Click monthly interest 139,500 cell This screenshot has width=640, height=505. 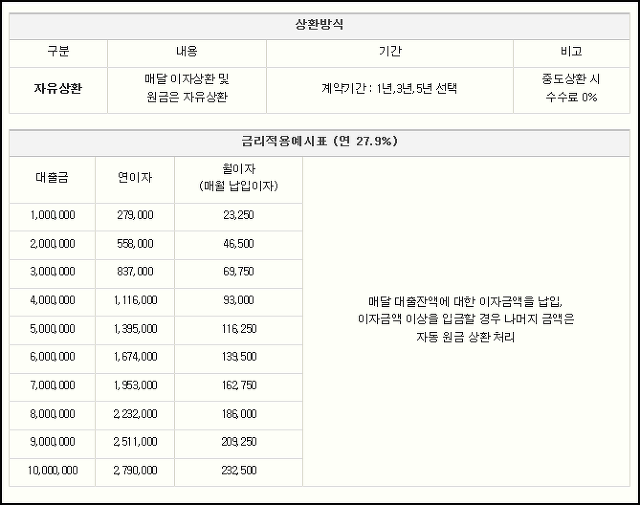238,359
